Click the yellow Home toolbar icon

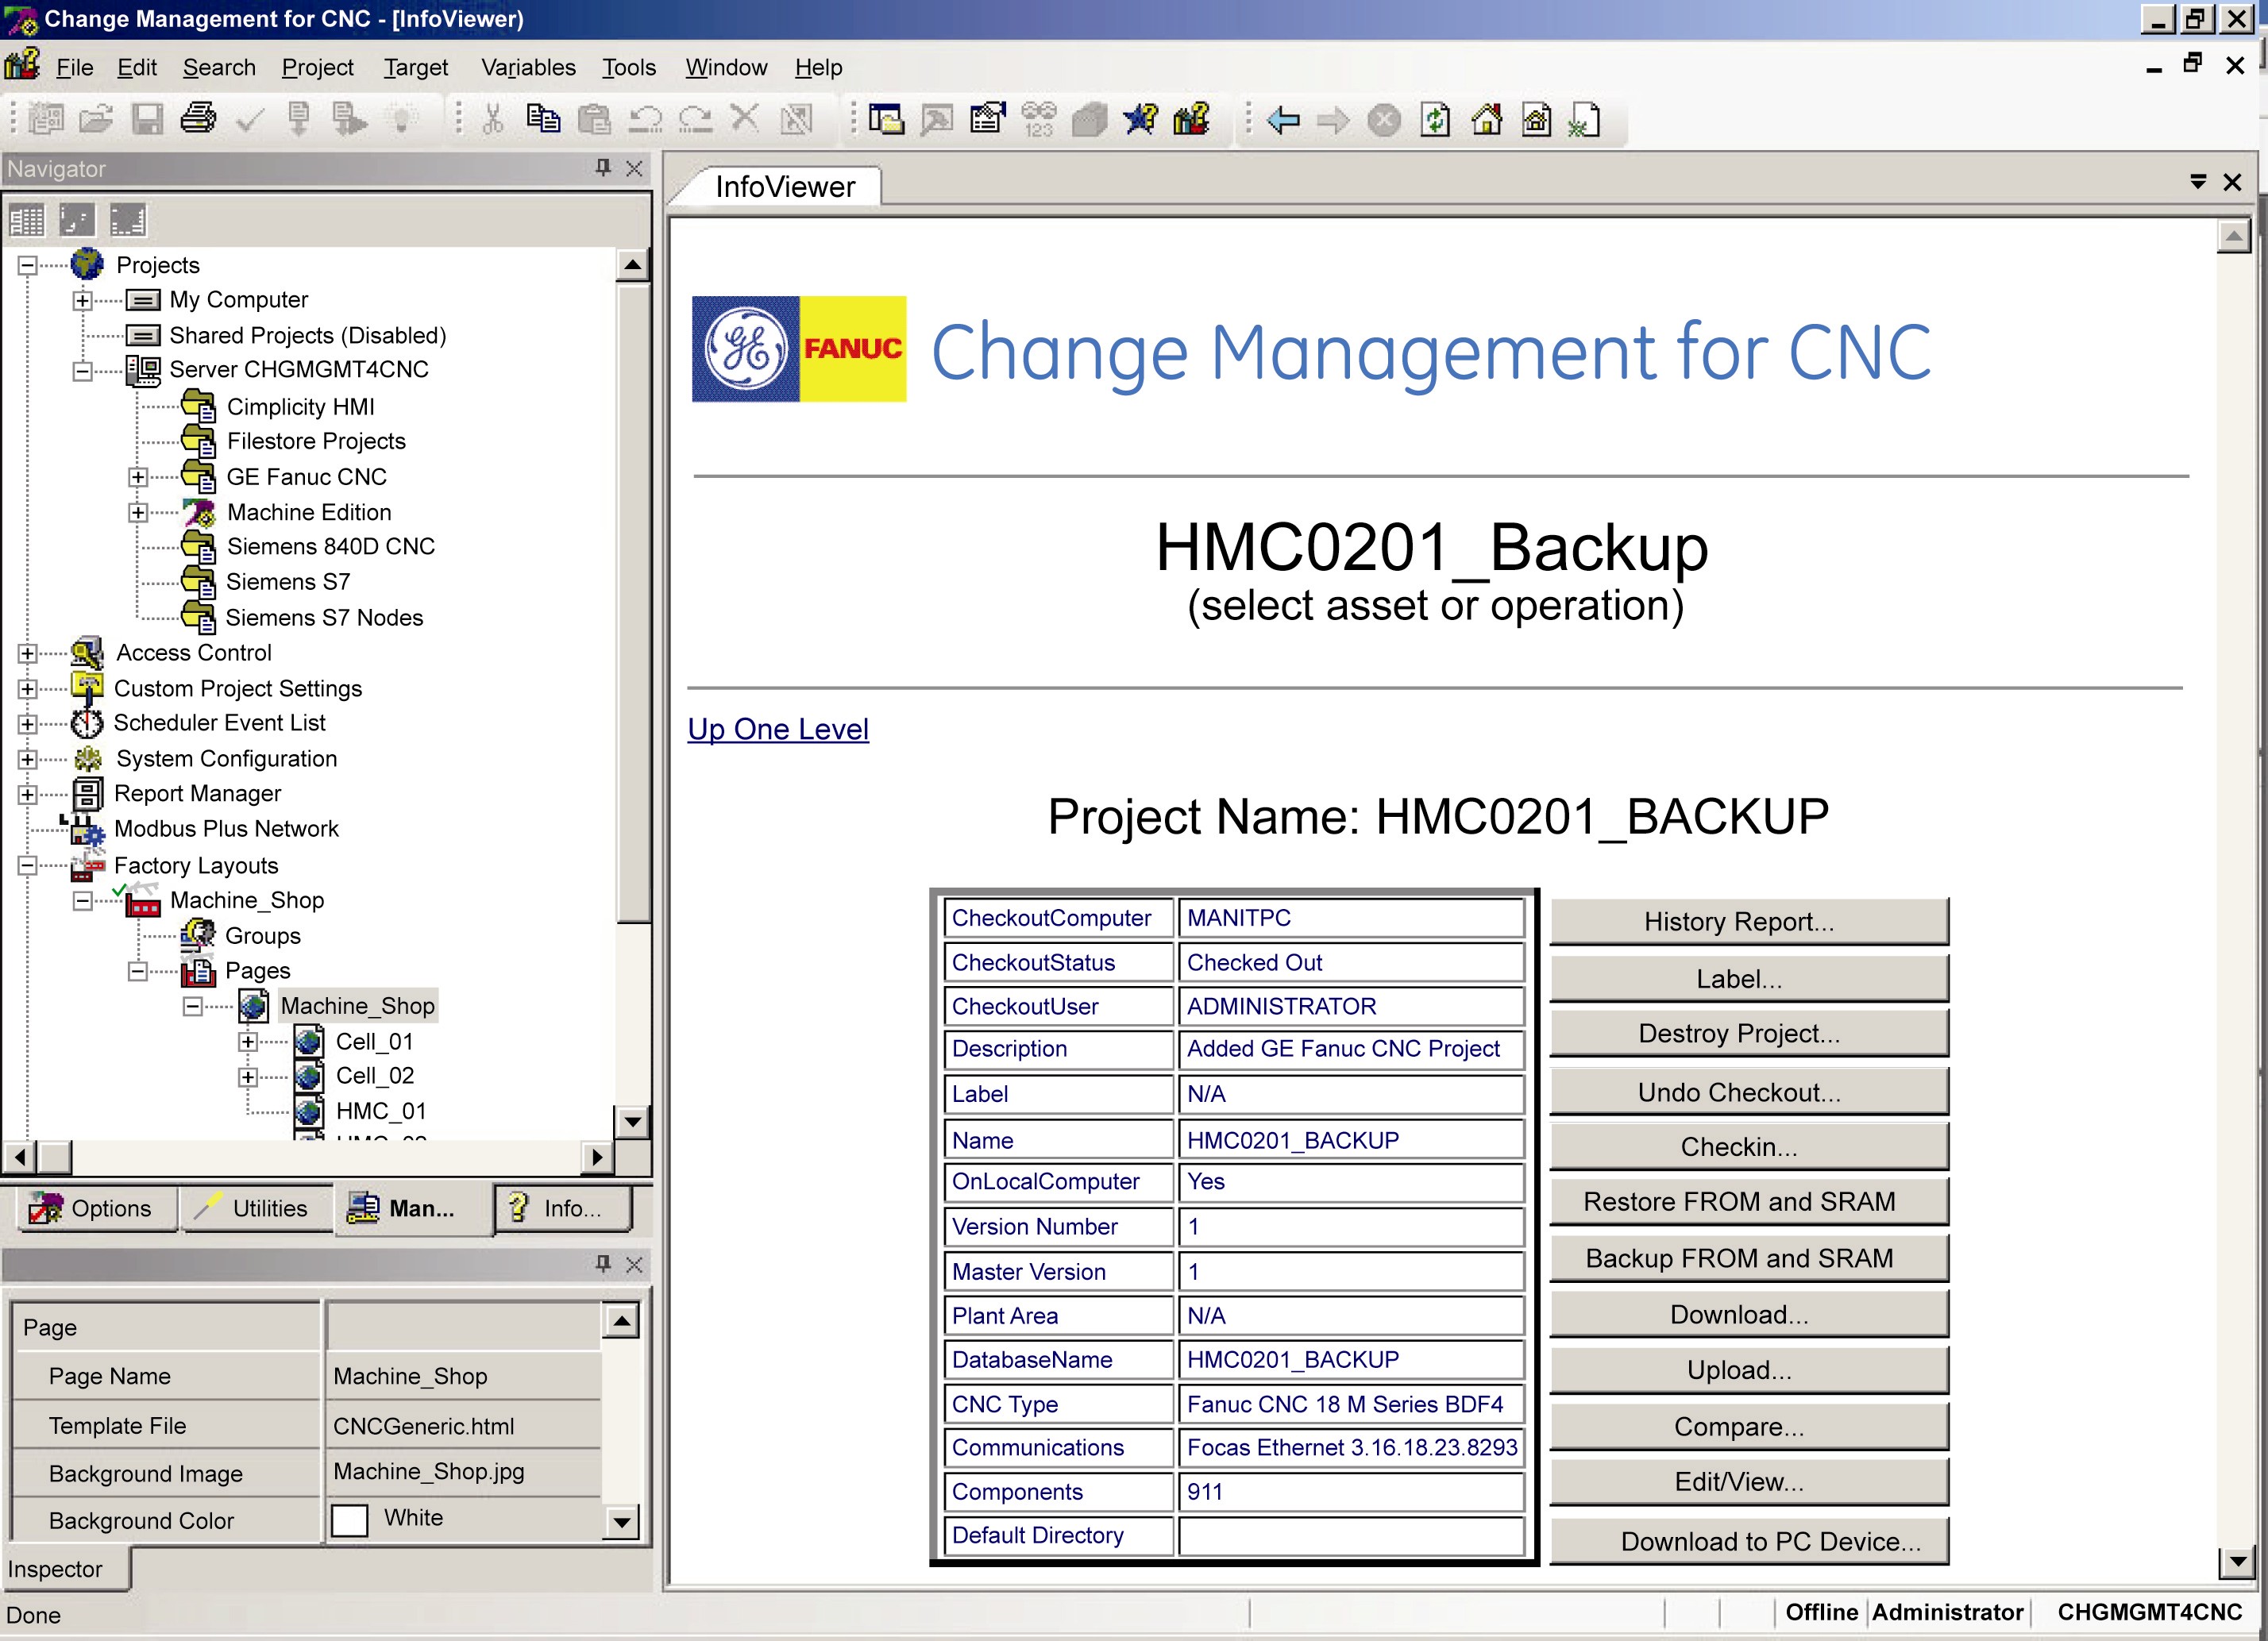click(1487, 121)
